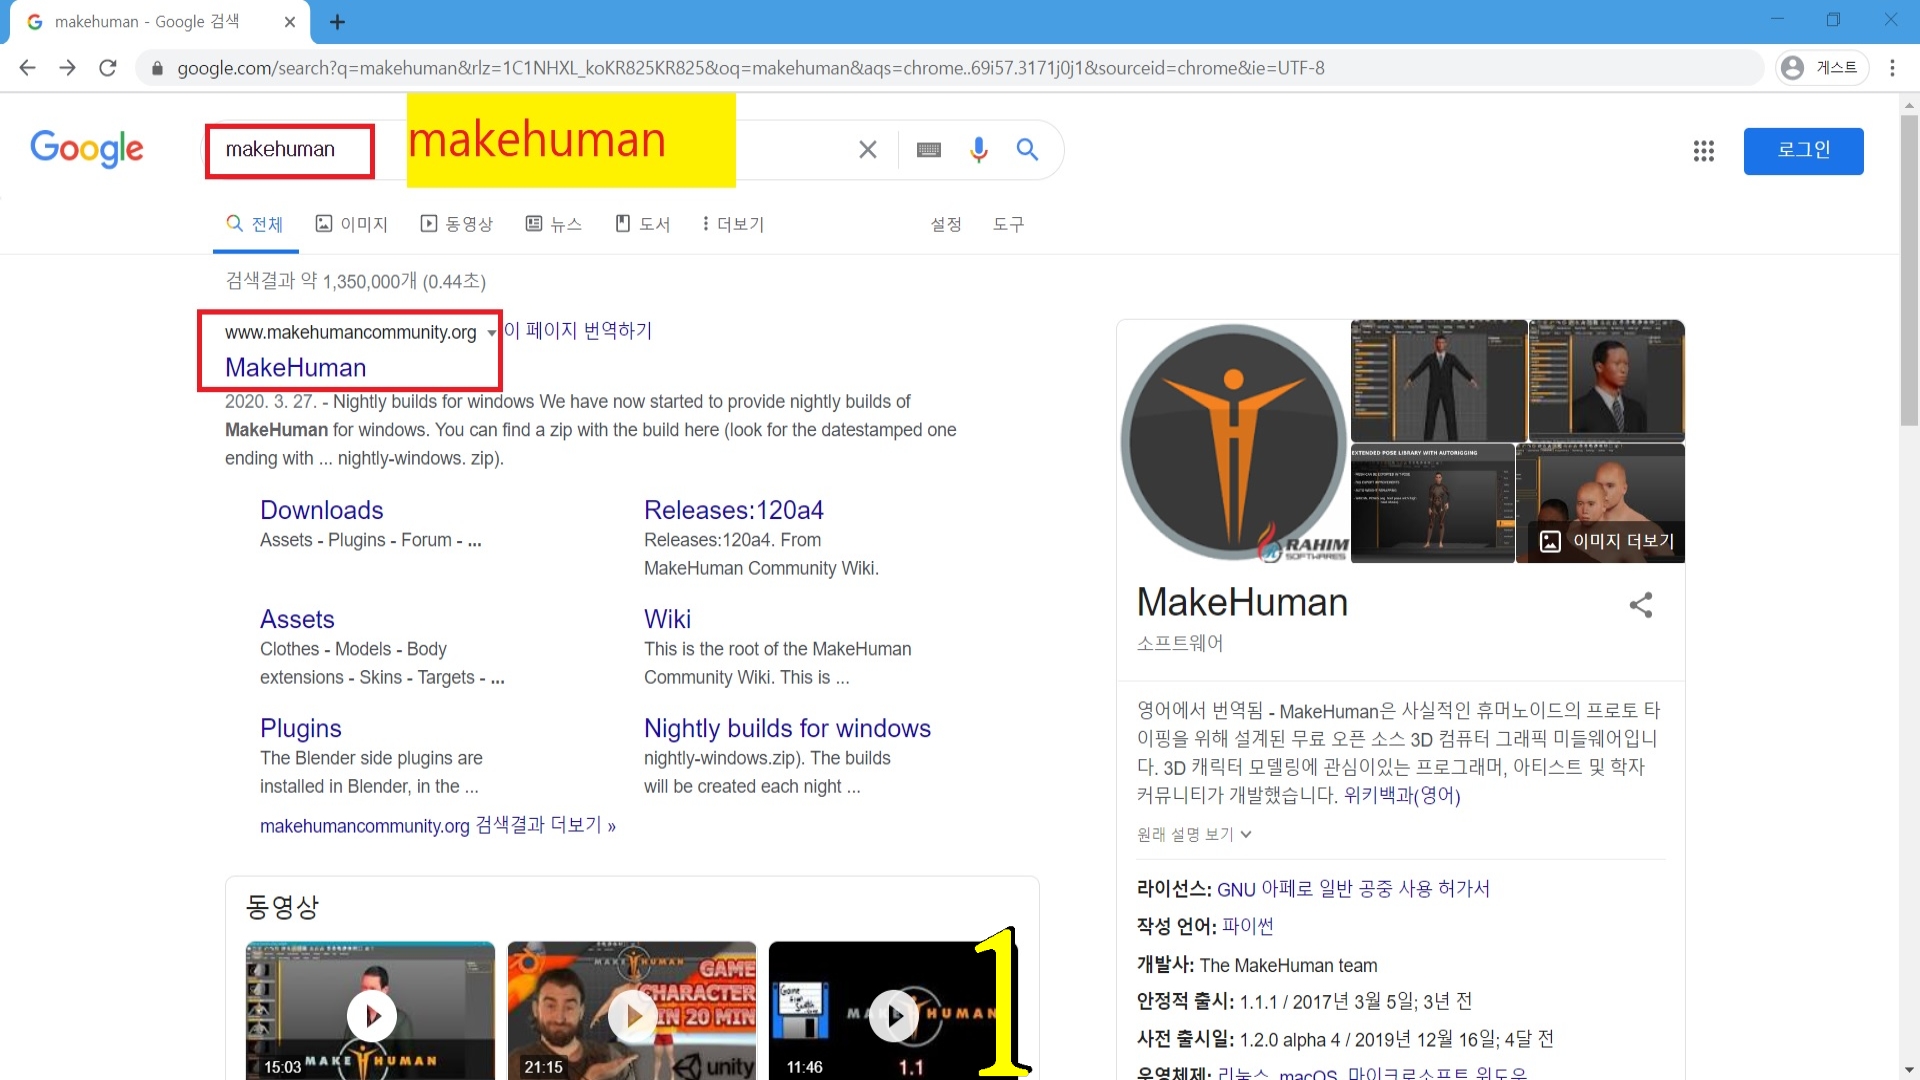Open the Plugins sitelink
Viewport: 1920px width, 1080px height.
(301, 728)
